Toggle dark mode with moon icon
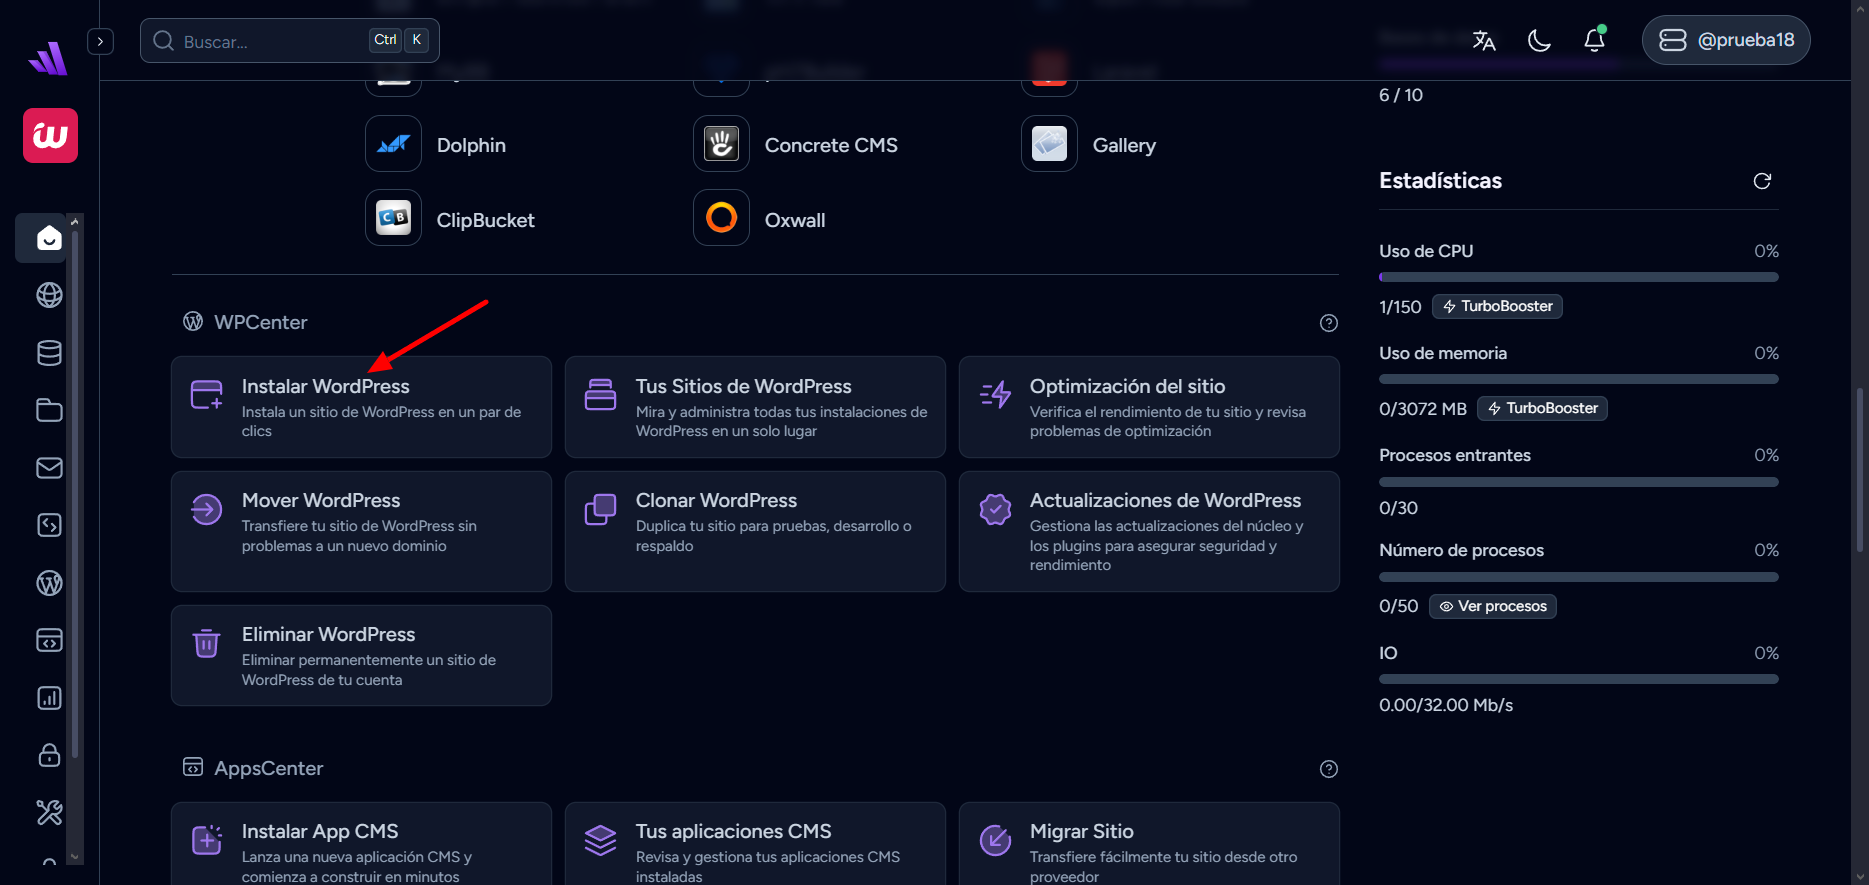This screenshot has height=885, width=1869. point(1539,40)
